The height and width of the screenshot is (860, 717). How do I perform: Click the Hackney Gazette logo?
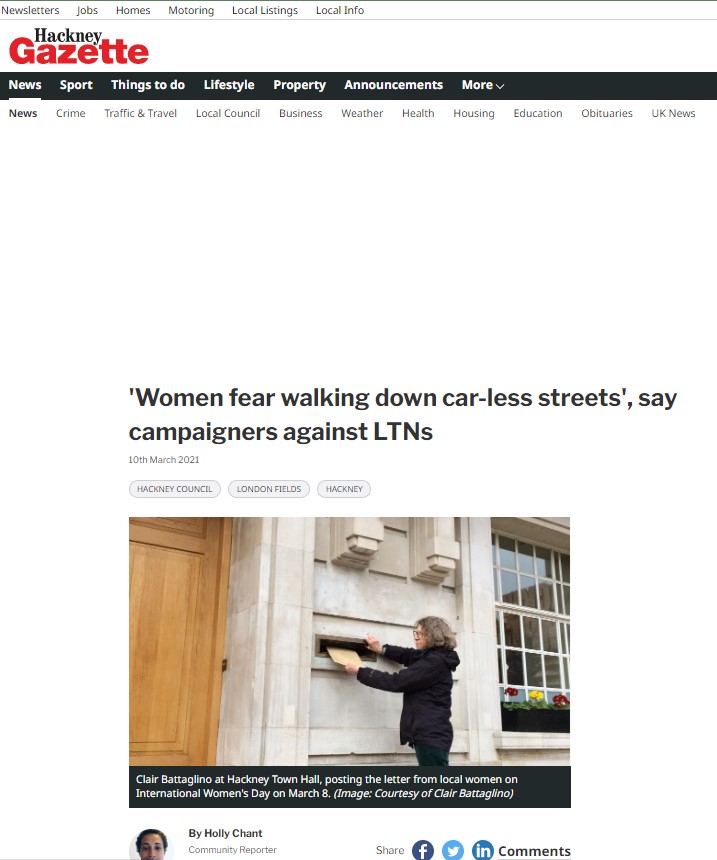point(79,47)
